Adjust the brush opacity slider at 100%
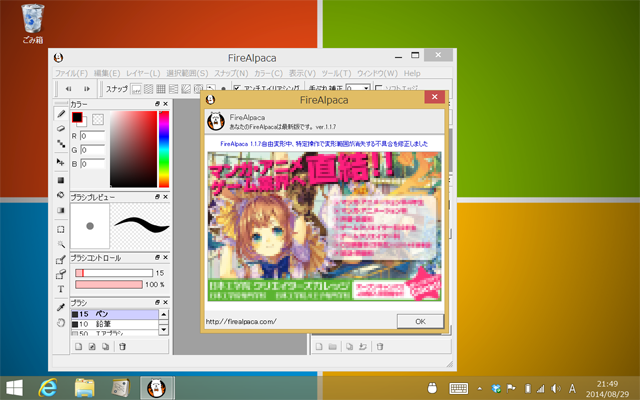Image resolution: width=640 pixels, height=400 pixels. (x=109, y=284)
